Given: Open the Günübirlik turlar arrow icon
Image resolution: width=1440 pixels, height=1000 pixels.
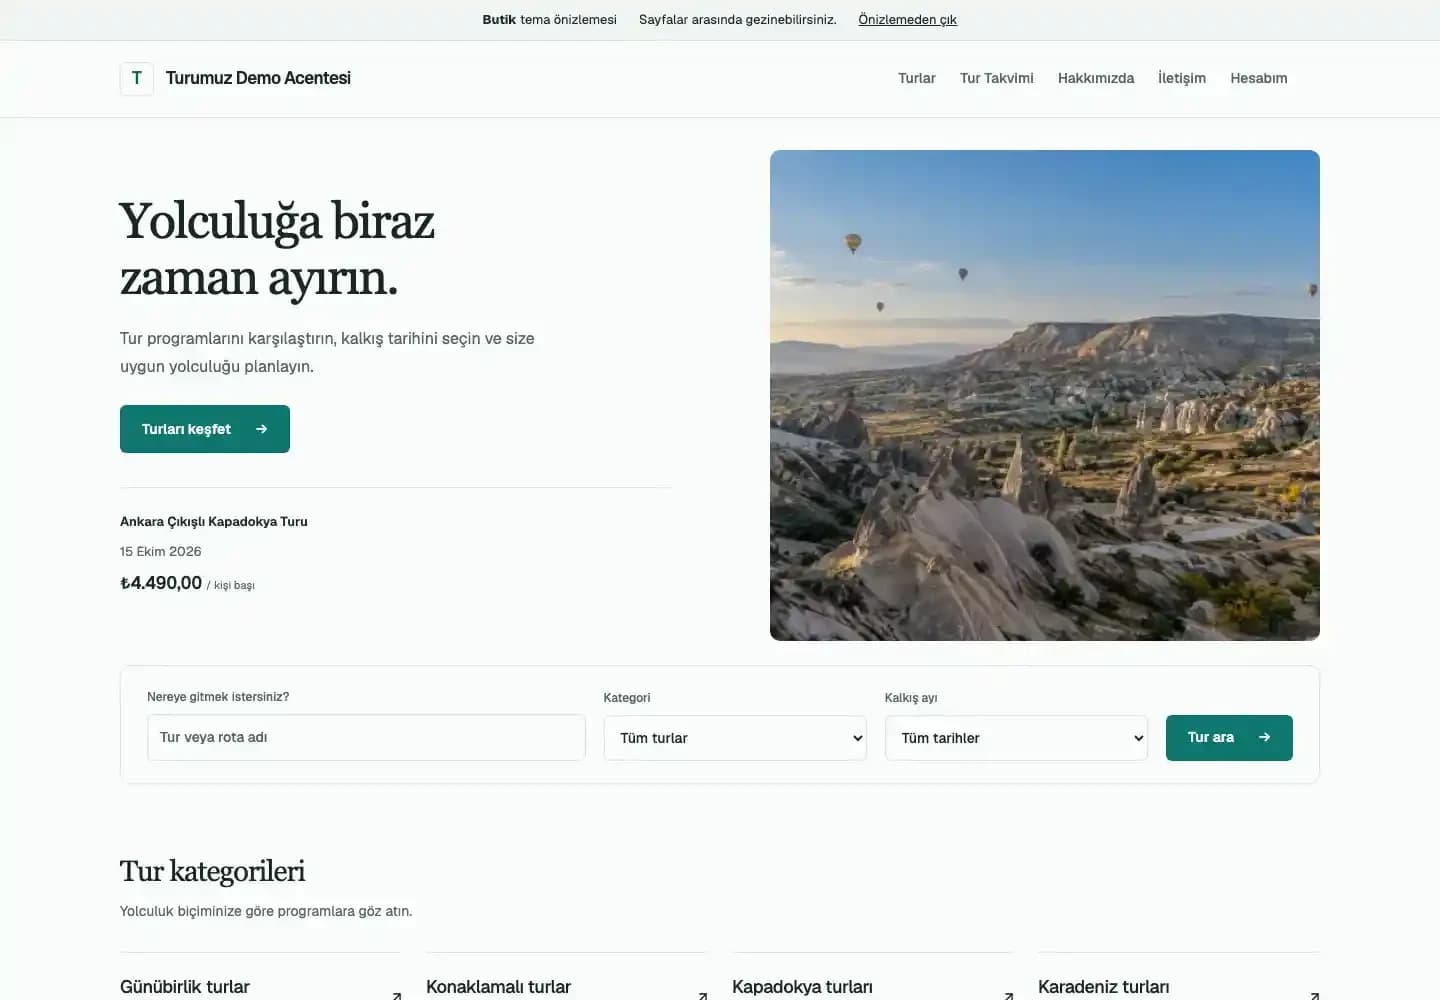Looking at the screenshot, I should click(x=397, y=995).
